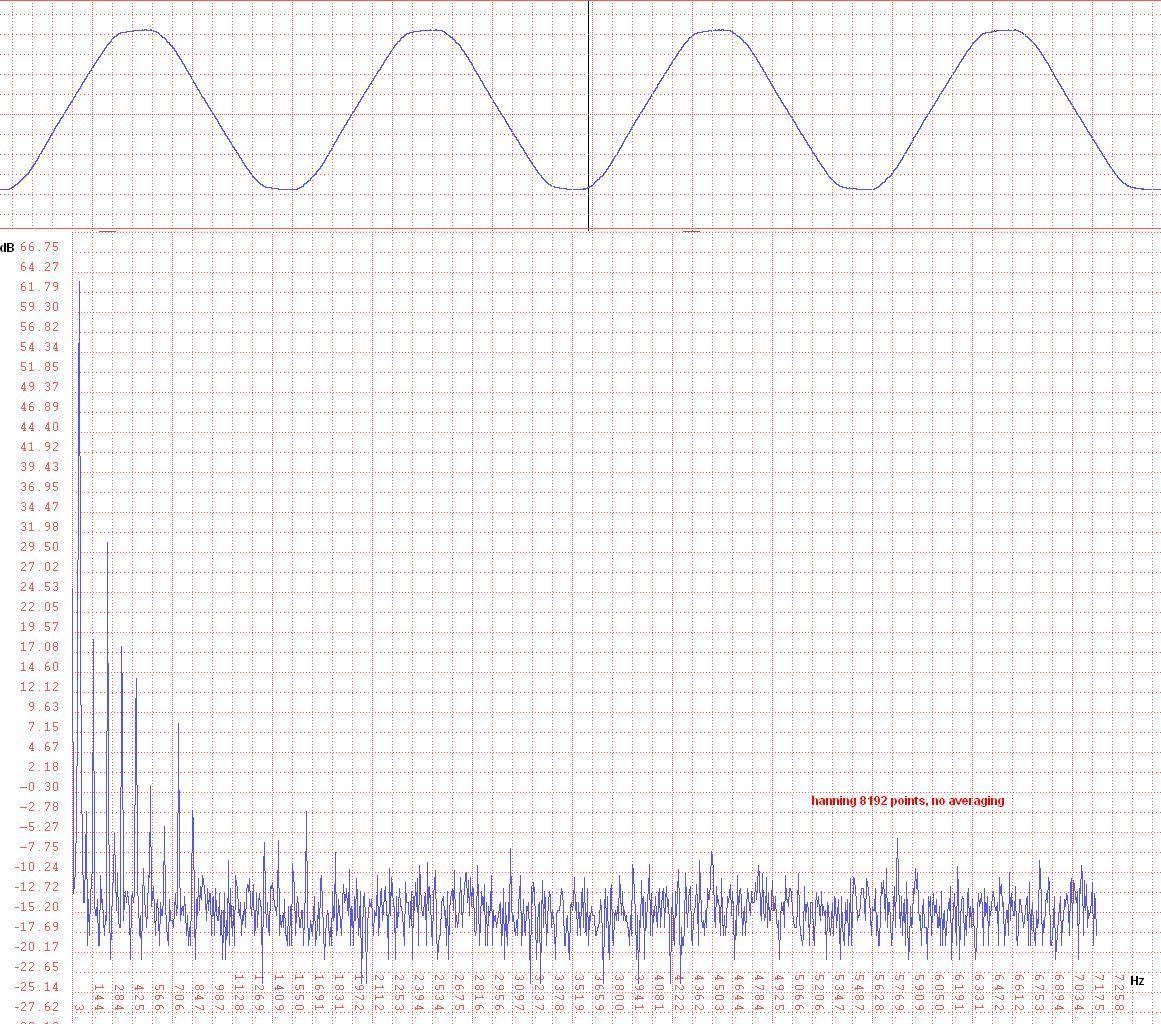Click the -25.14 dB axis value
The image size is (1161, 1024).
pyautogui.click(x=37, y=987)
